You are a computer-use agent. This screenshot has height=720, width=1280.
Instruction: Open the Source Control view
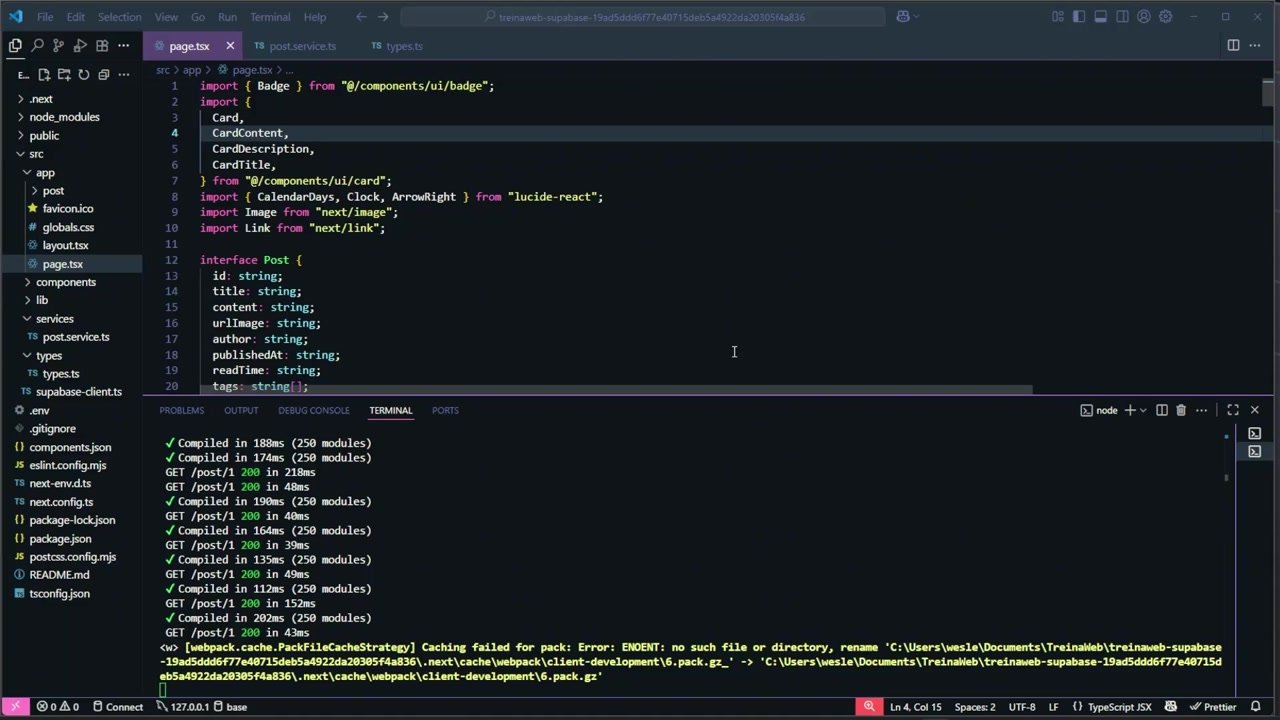pos(58,45)
